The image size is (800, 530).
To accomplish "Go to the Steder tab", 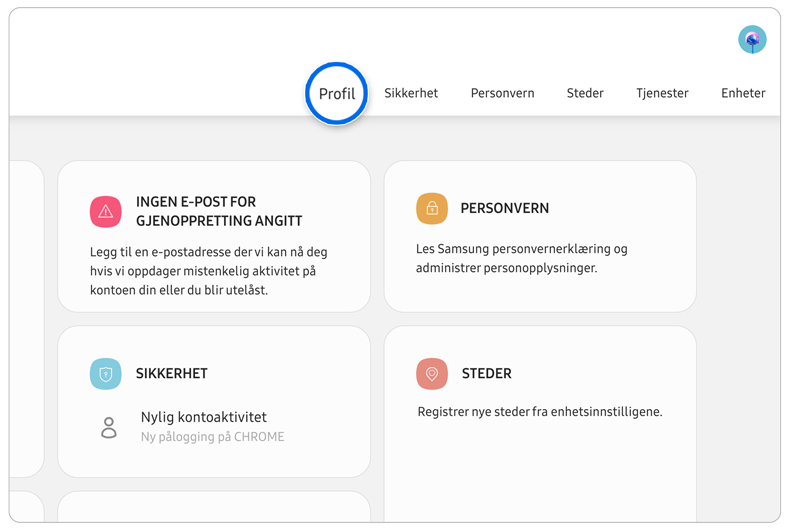I will point(585,93).
